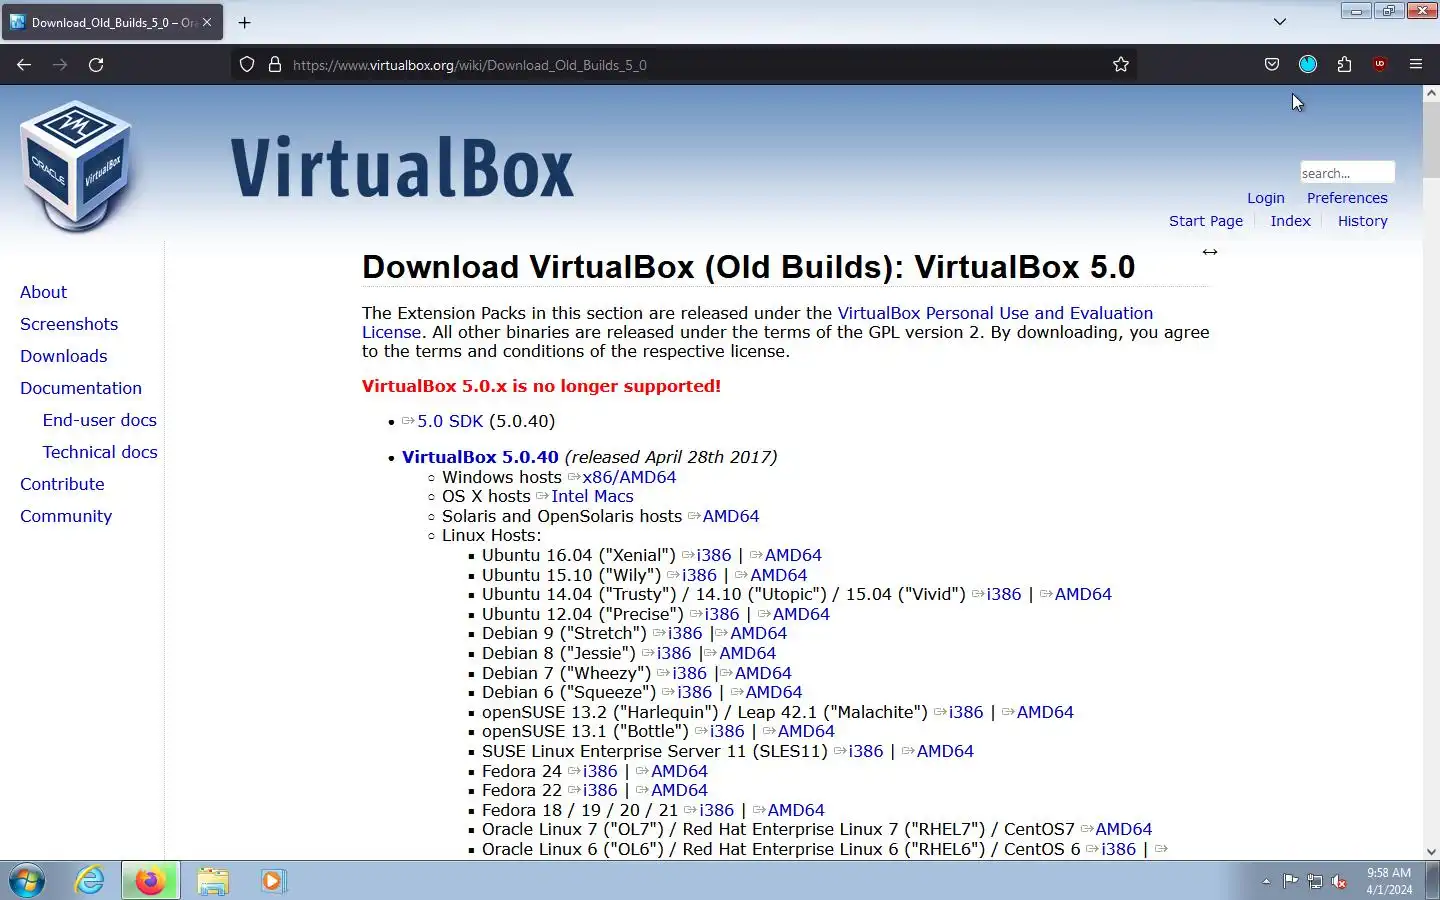Click the VirtualBox 5.0.40 heading link
This screenshot has height=900, width=1440.
(480, 457)
